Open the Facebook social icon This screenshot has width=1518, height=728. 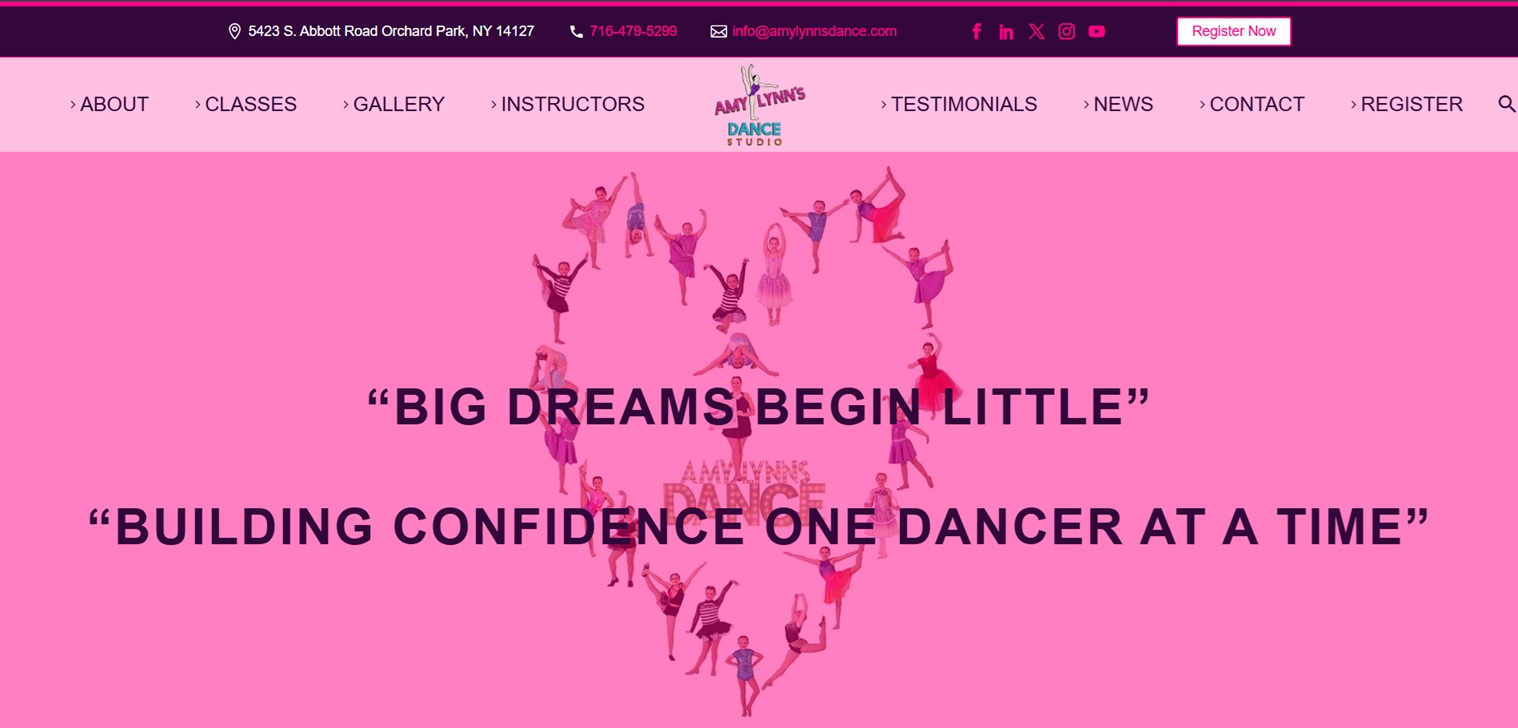point(977,31)
